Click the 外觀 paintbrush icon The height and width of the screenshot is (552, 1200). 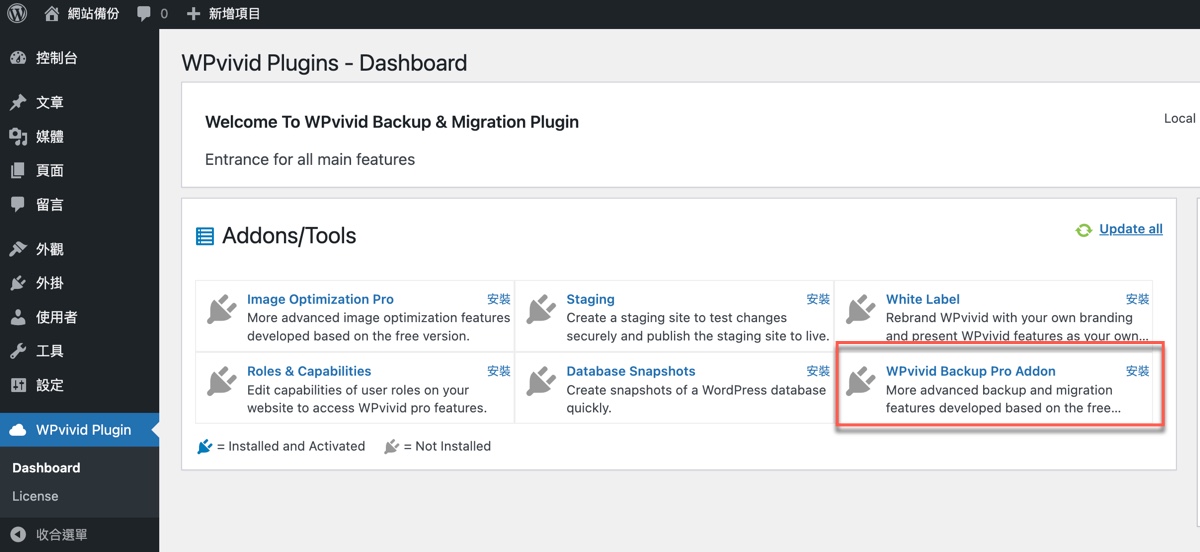tap(18, 249)
